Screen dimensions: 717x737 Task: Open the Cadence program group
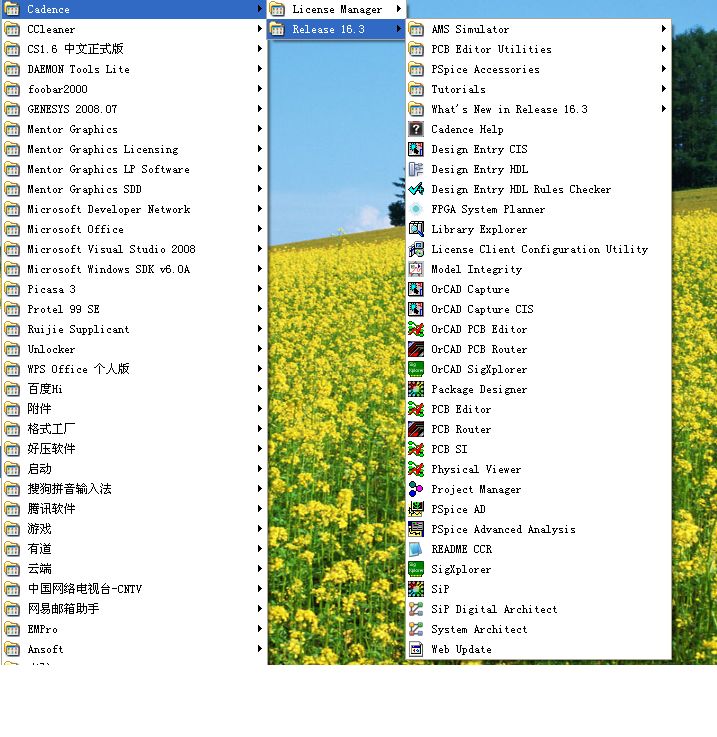(134, 9)
